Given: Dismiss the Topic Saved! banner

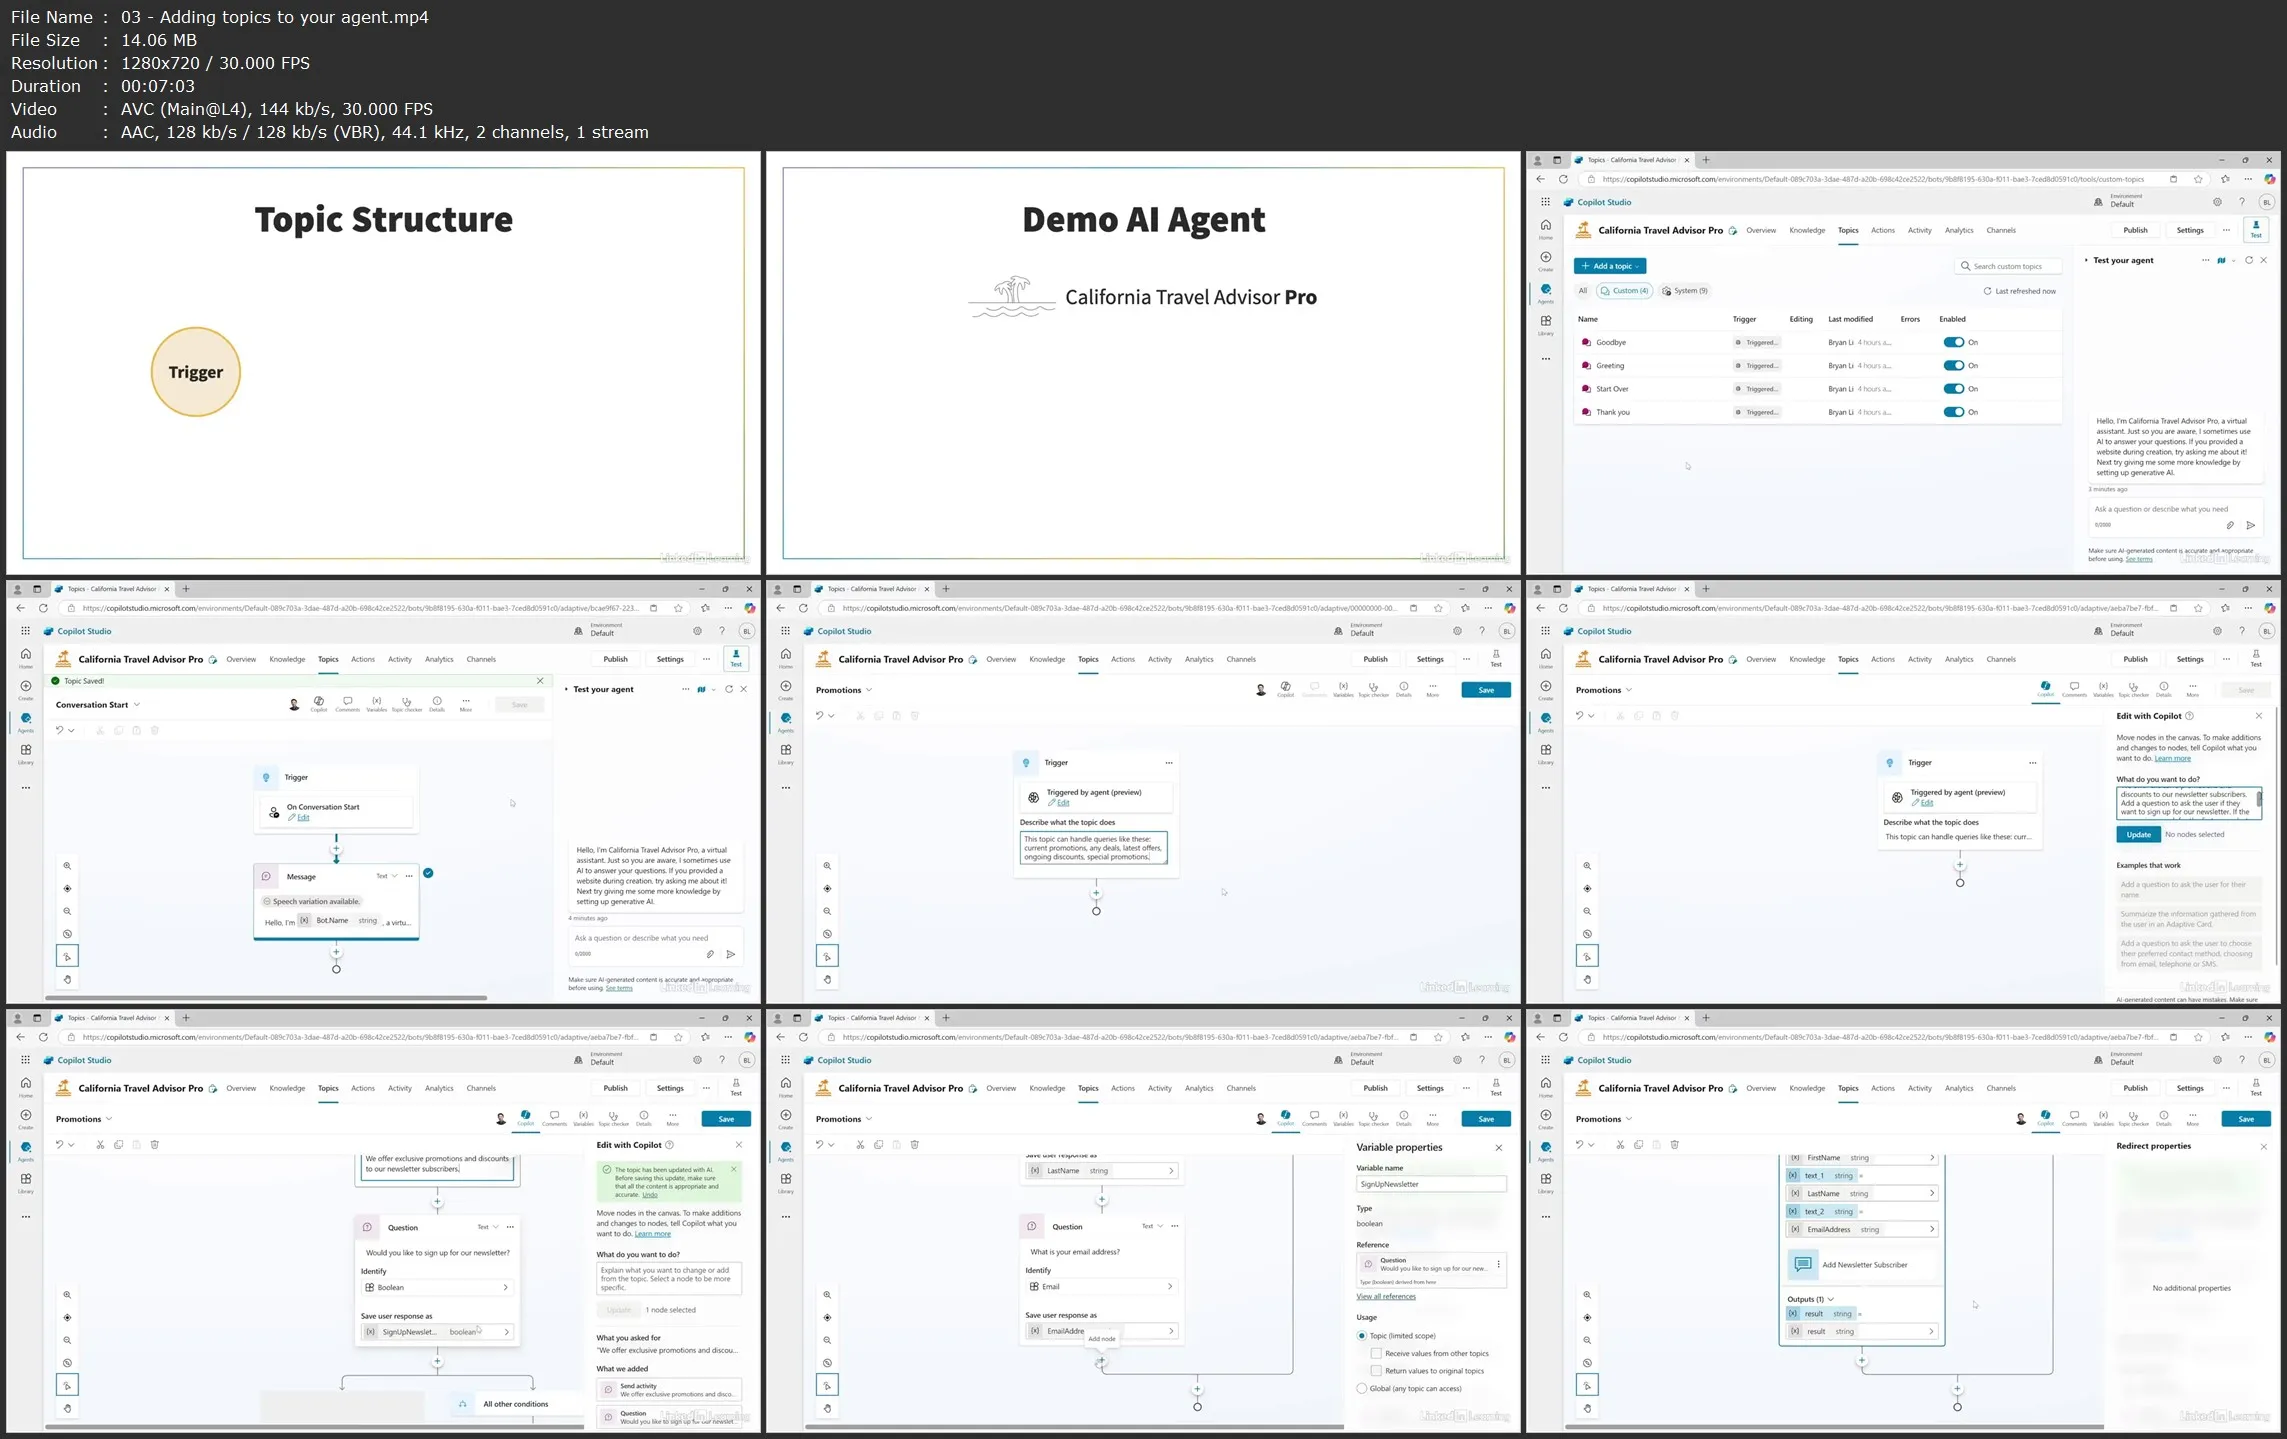Looking at the screenshot, I should [x=540, y=681].
